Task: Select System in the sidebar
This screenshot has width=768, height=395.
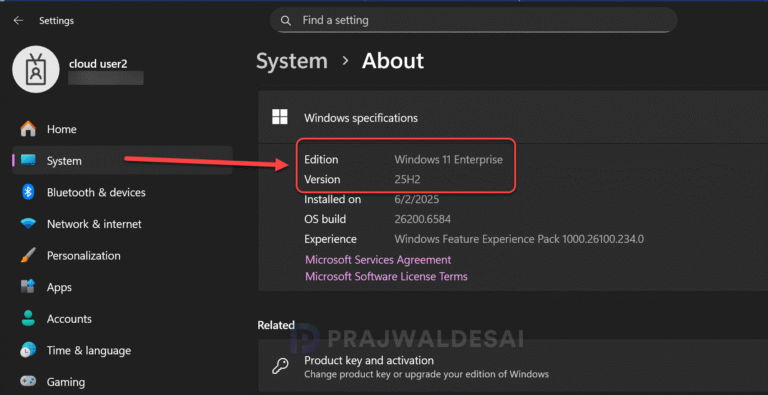Action: click(122, 161)
